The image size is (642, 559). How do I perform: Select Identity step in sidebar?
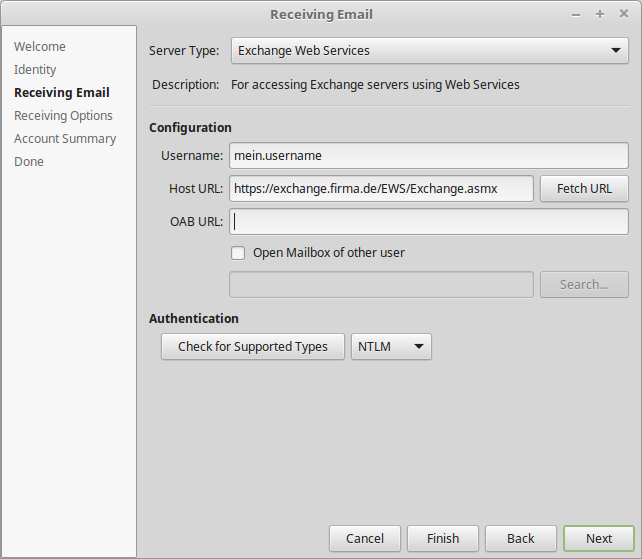(35, 70)
